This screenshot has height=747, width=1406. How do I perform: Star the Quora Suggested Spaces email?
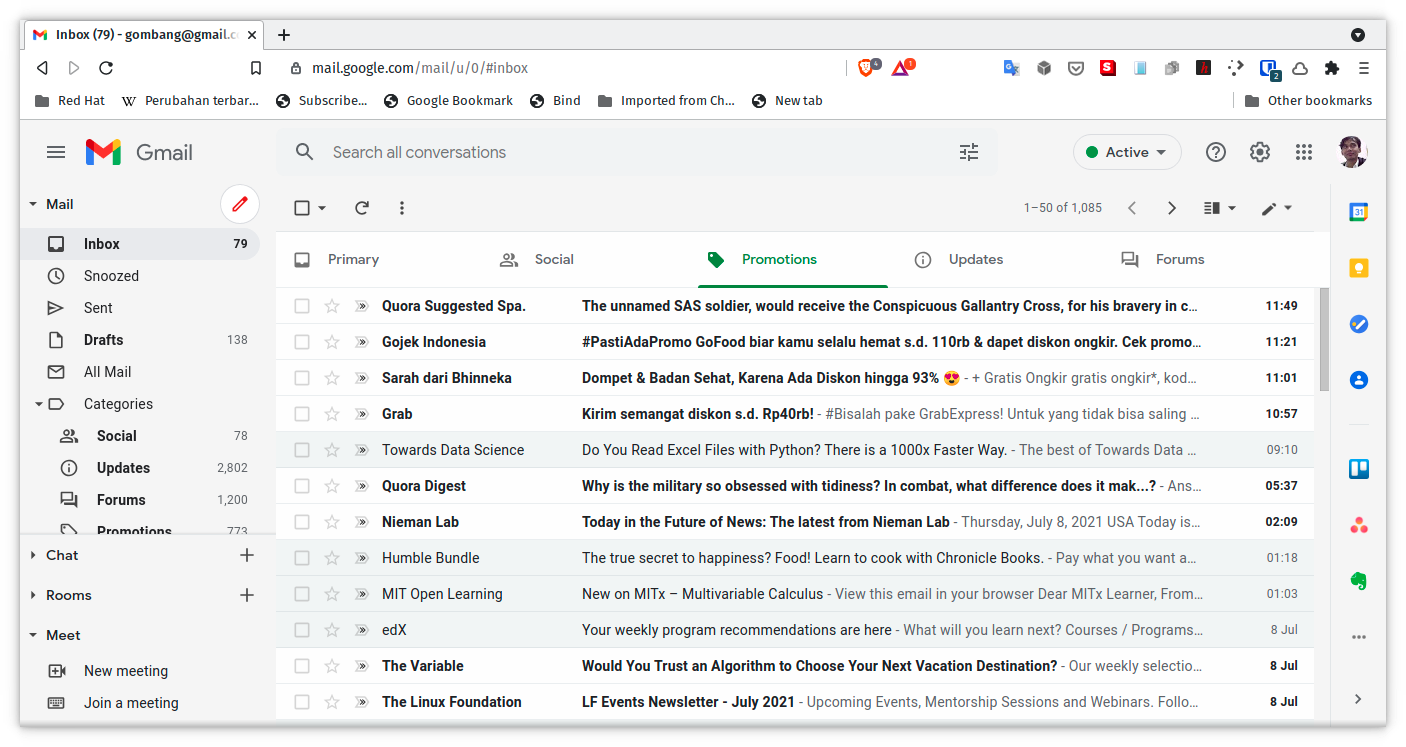[332, 306]
